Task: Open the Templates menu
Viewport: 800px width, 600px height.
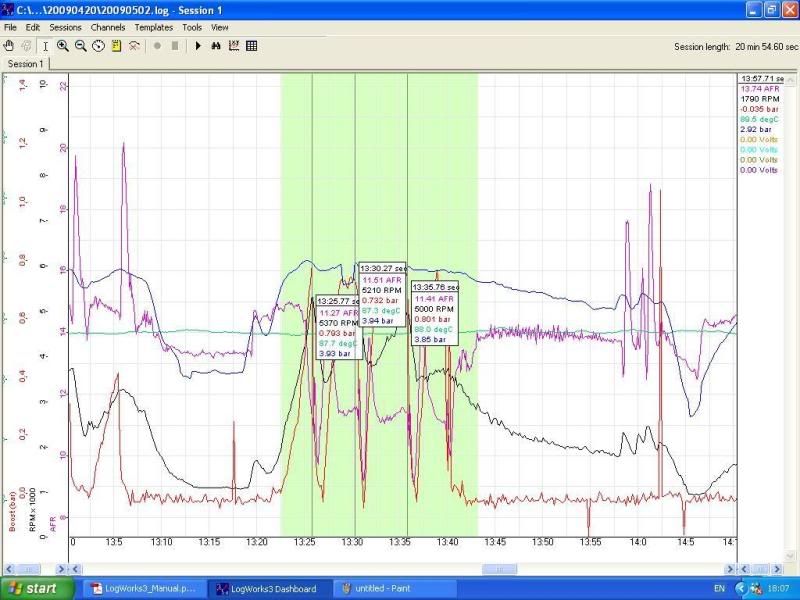Action: (x=153, y=27)
